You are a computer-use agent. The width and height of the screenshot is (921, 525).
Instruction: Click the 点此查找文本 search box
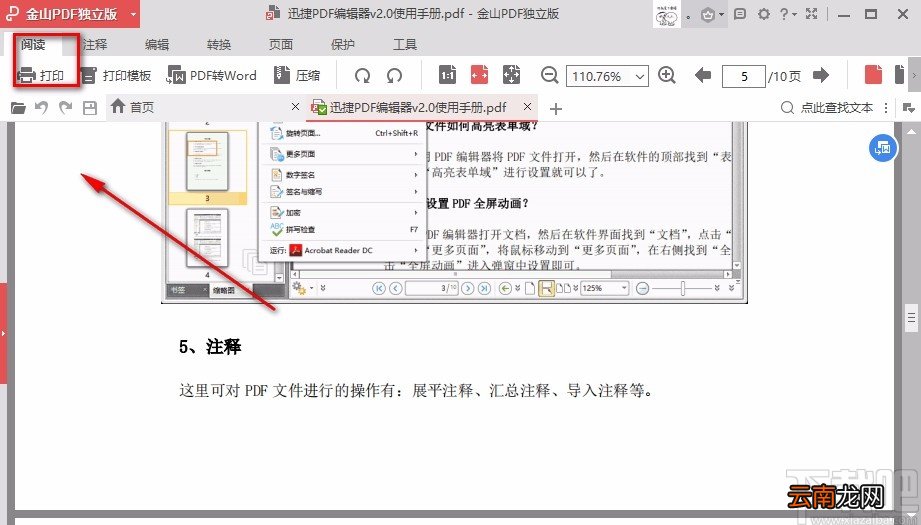pyautogui.click(x=827, y=108)
